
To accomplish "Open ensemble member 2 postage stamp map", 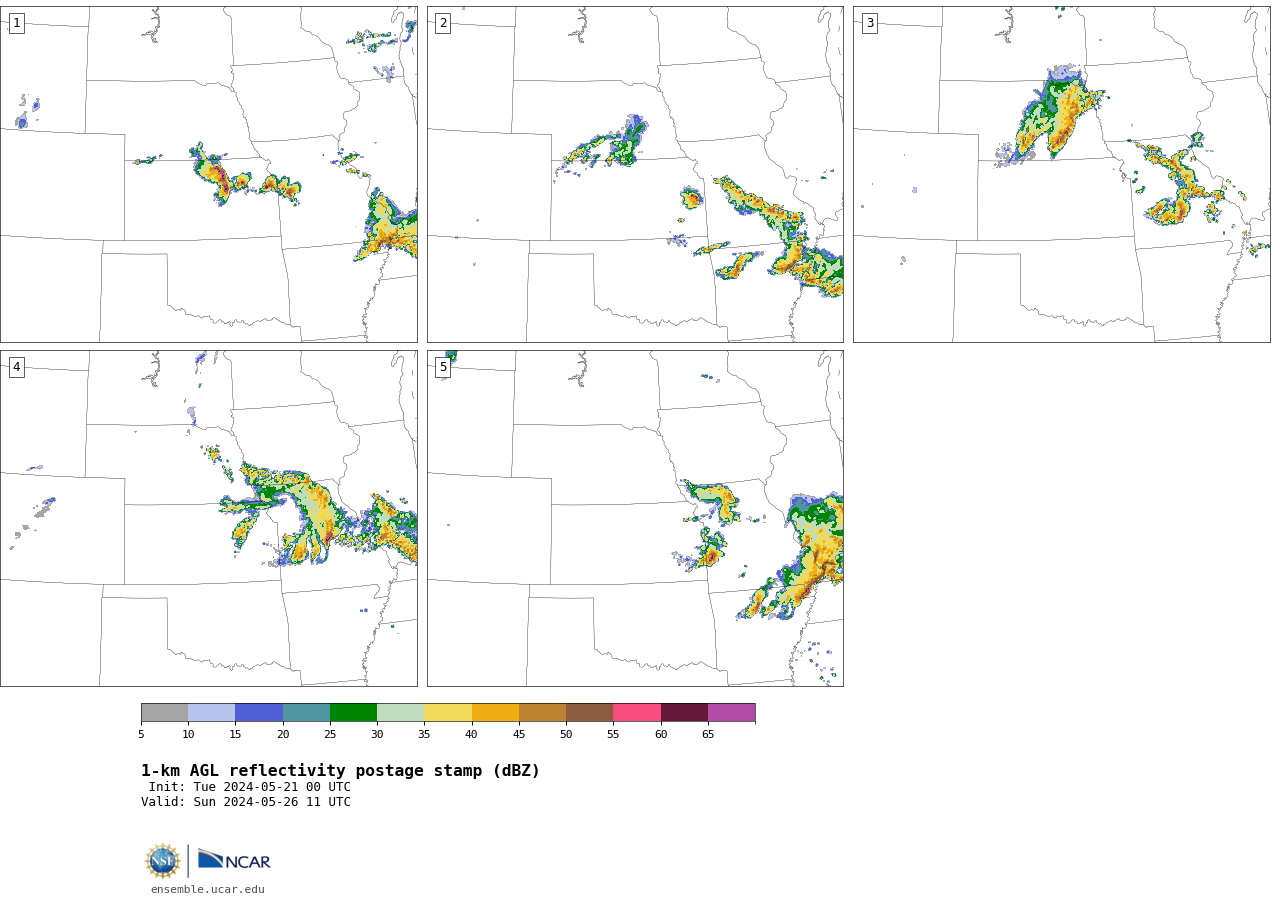I will [x=635, y=174].
